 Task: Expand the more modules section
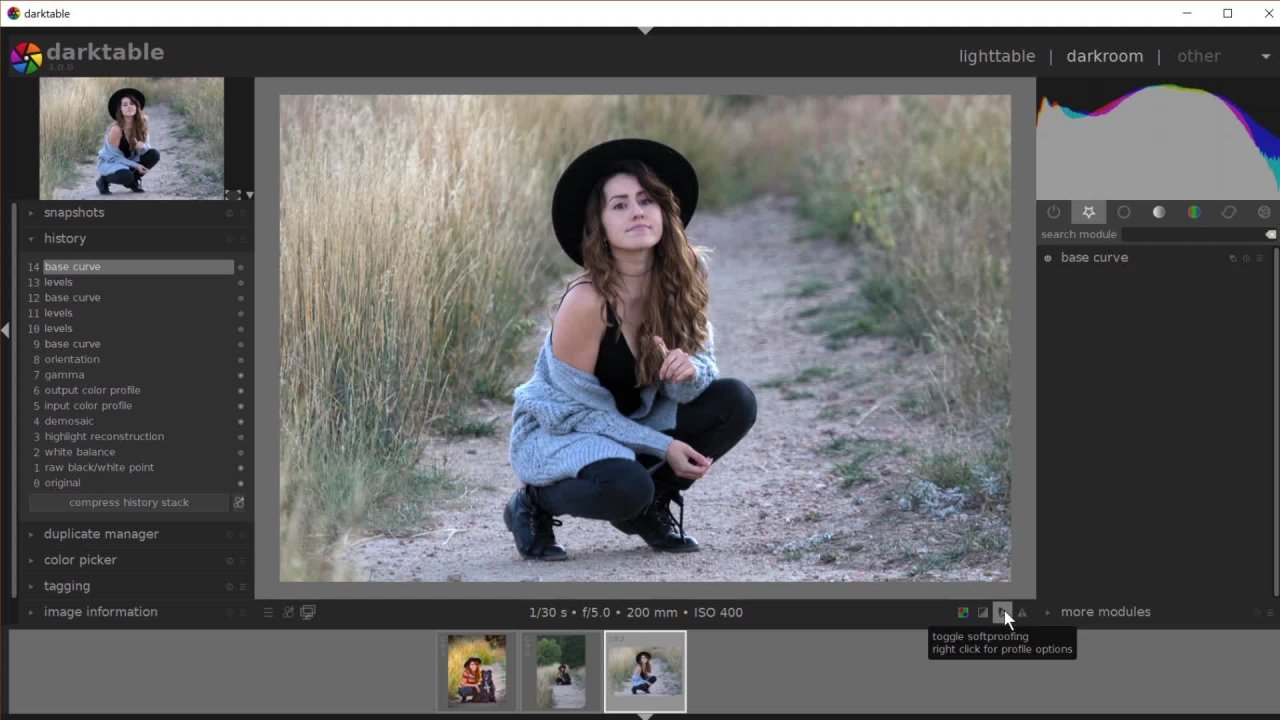[1105, 612]
